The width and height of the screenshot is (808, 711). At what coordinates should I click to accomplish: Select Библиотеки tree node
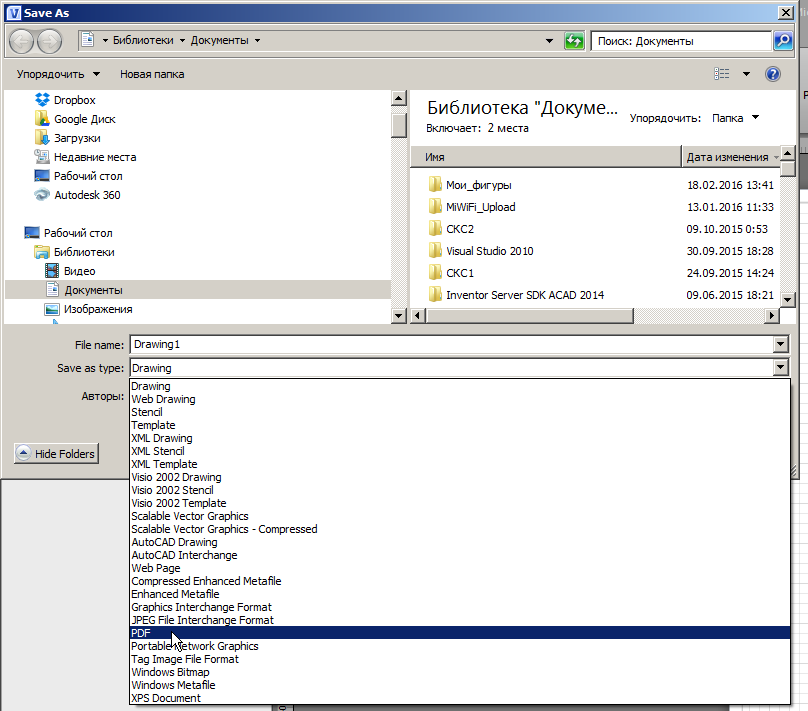[84, 252]
